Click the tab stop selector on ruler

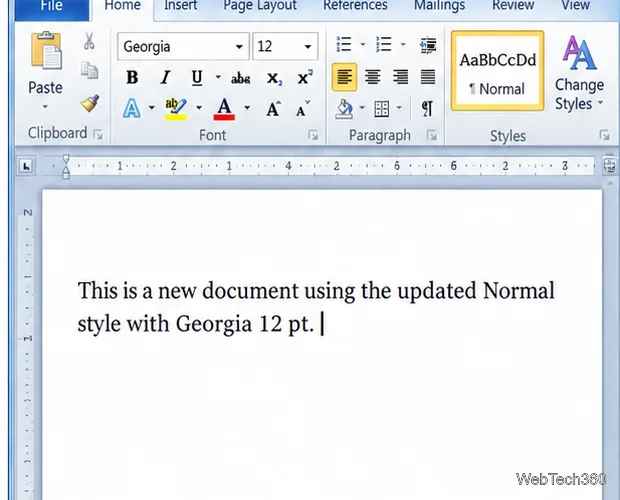[x=26, y=166]
